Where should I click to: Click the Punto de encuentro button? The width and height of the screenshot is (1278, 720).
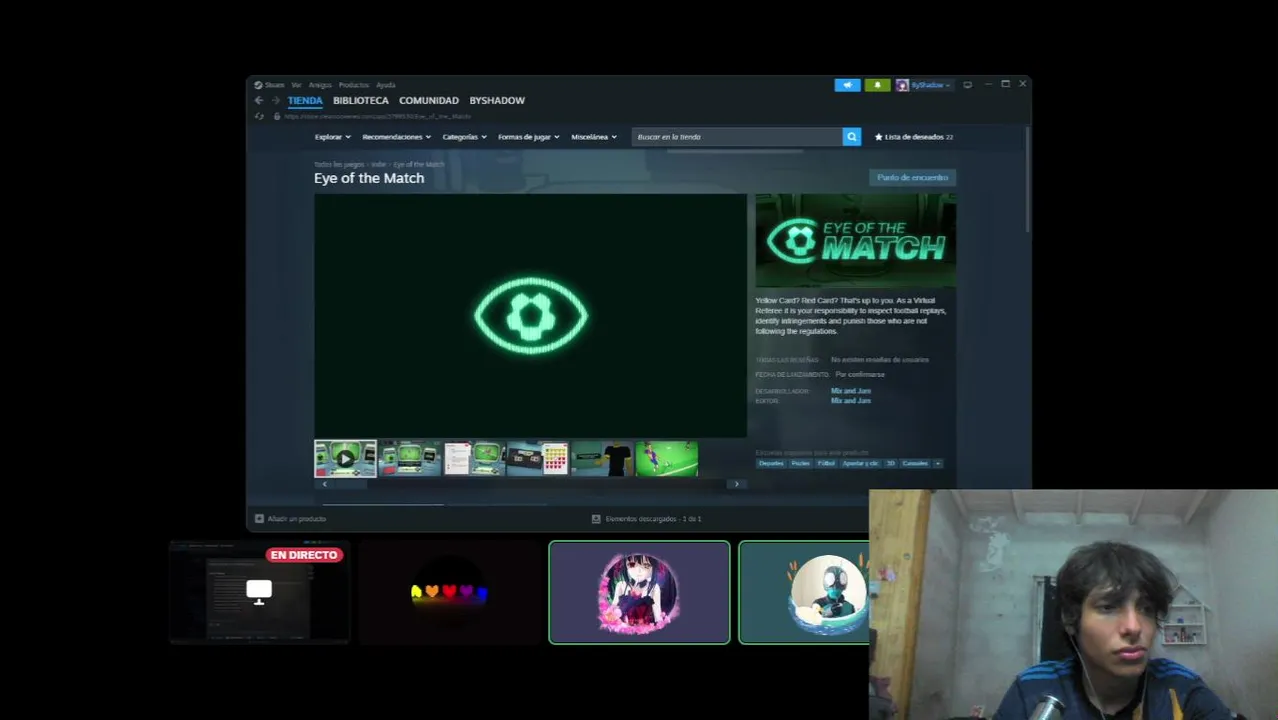pyautogui.click(x=912, y=178)
